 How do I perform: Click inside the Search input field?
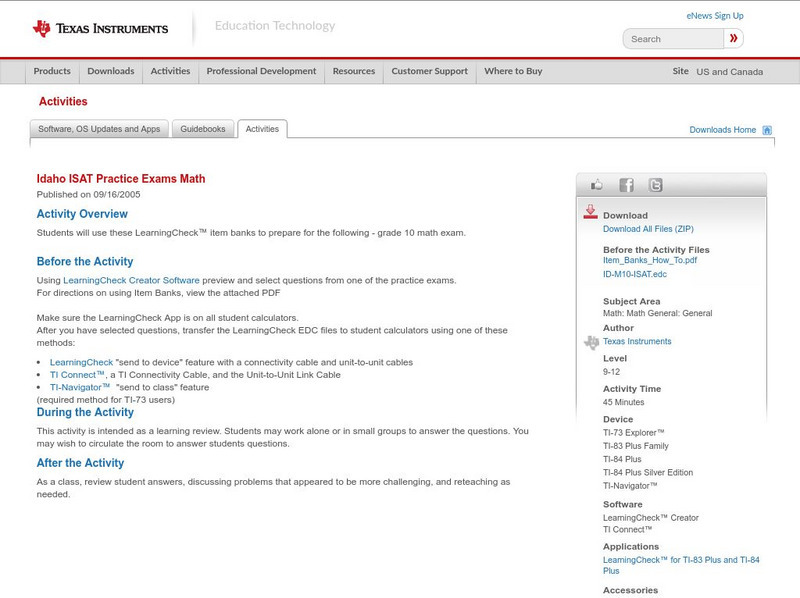(x=673, y=39)
